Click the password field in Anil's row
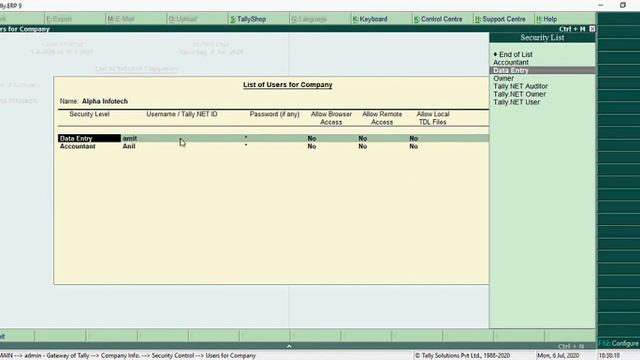 [246, 145]
